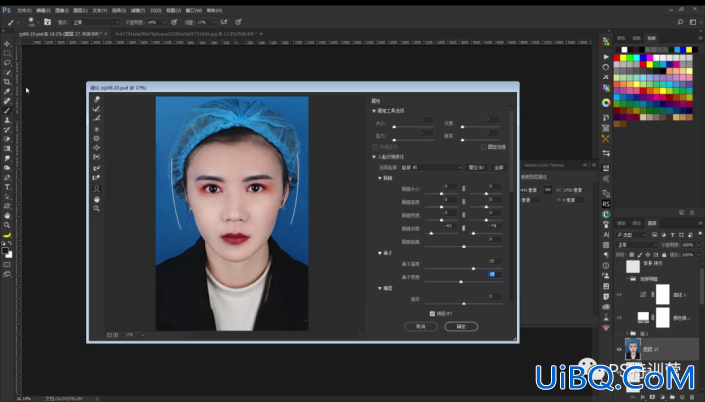The image size is (705, 402).
Task: Switch to the 路径 paths panel tab
Action: (637, 223)
